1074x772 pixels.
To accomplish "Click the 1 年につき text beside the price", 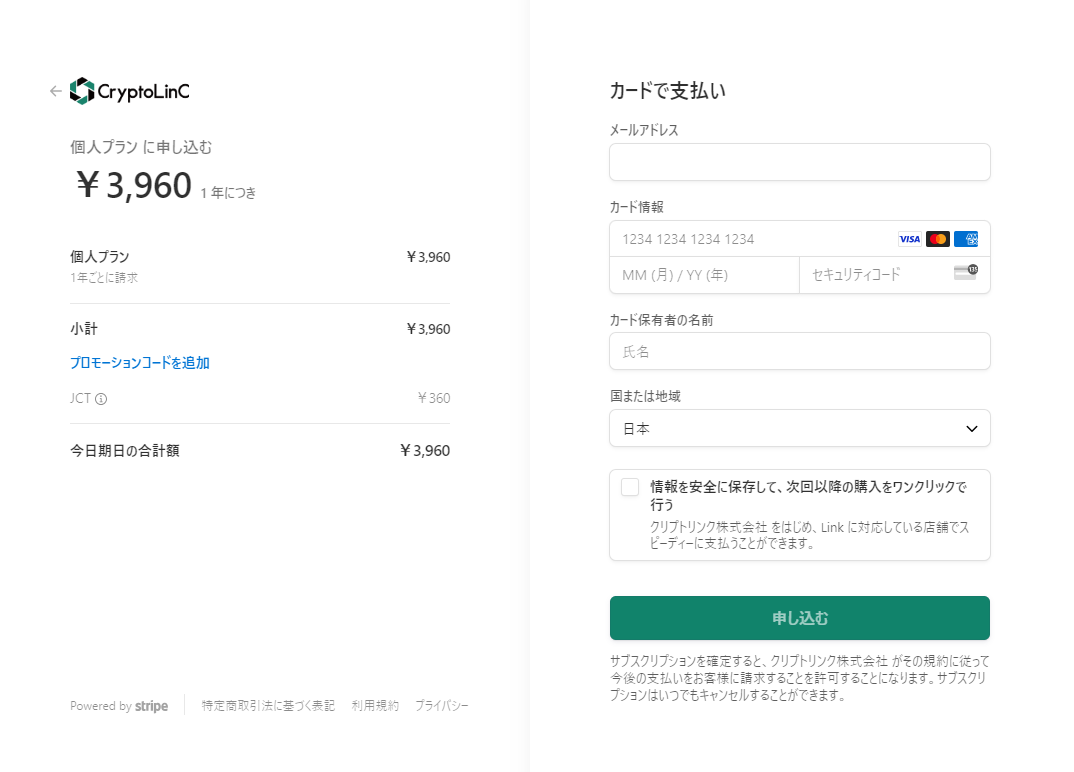I will (x=228, y=193).
